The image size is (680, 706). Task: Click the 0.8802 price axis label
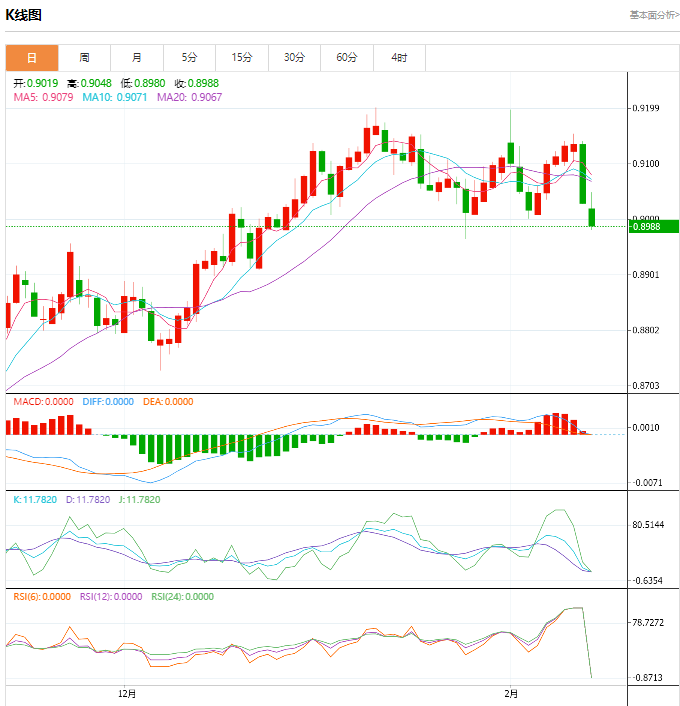tap(646, 330)
